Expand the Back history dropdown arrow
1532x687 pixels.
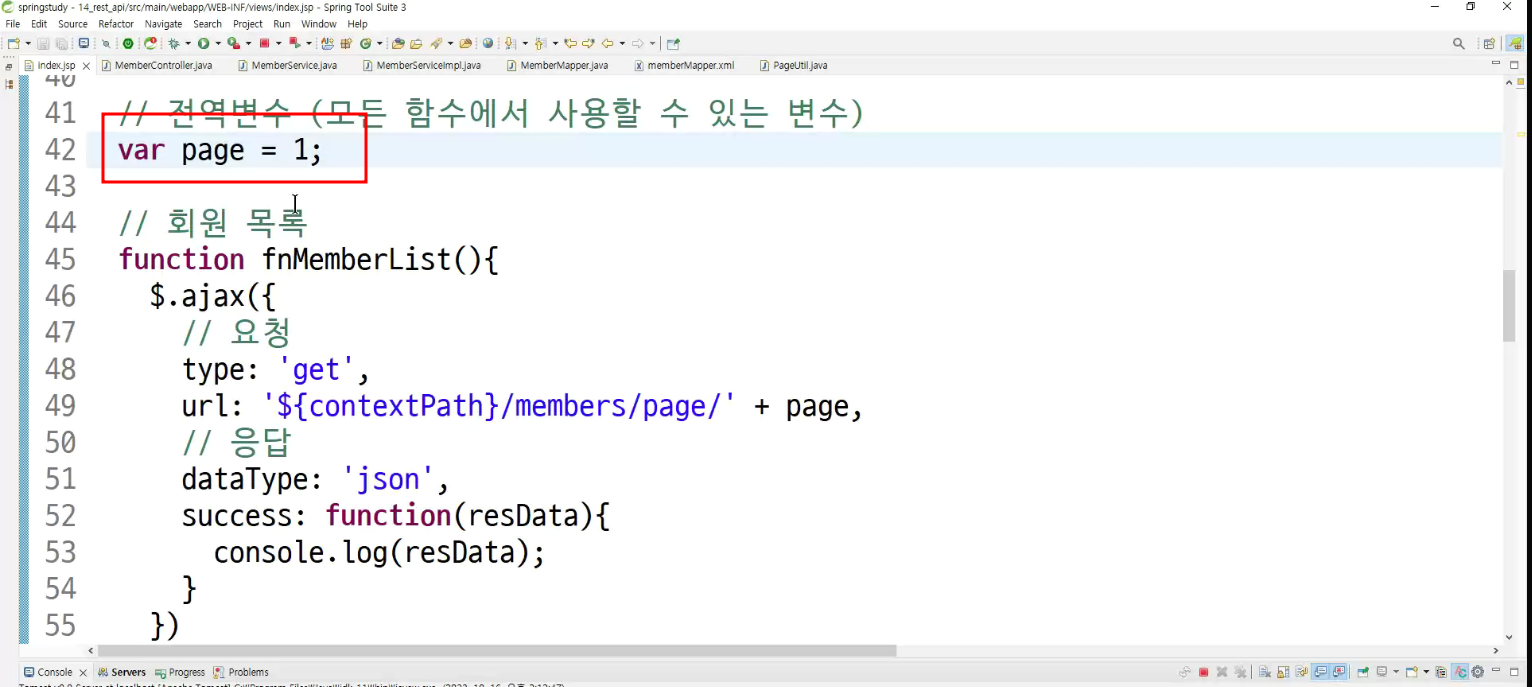(622, 44)
